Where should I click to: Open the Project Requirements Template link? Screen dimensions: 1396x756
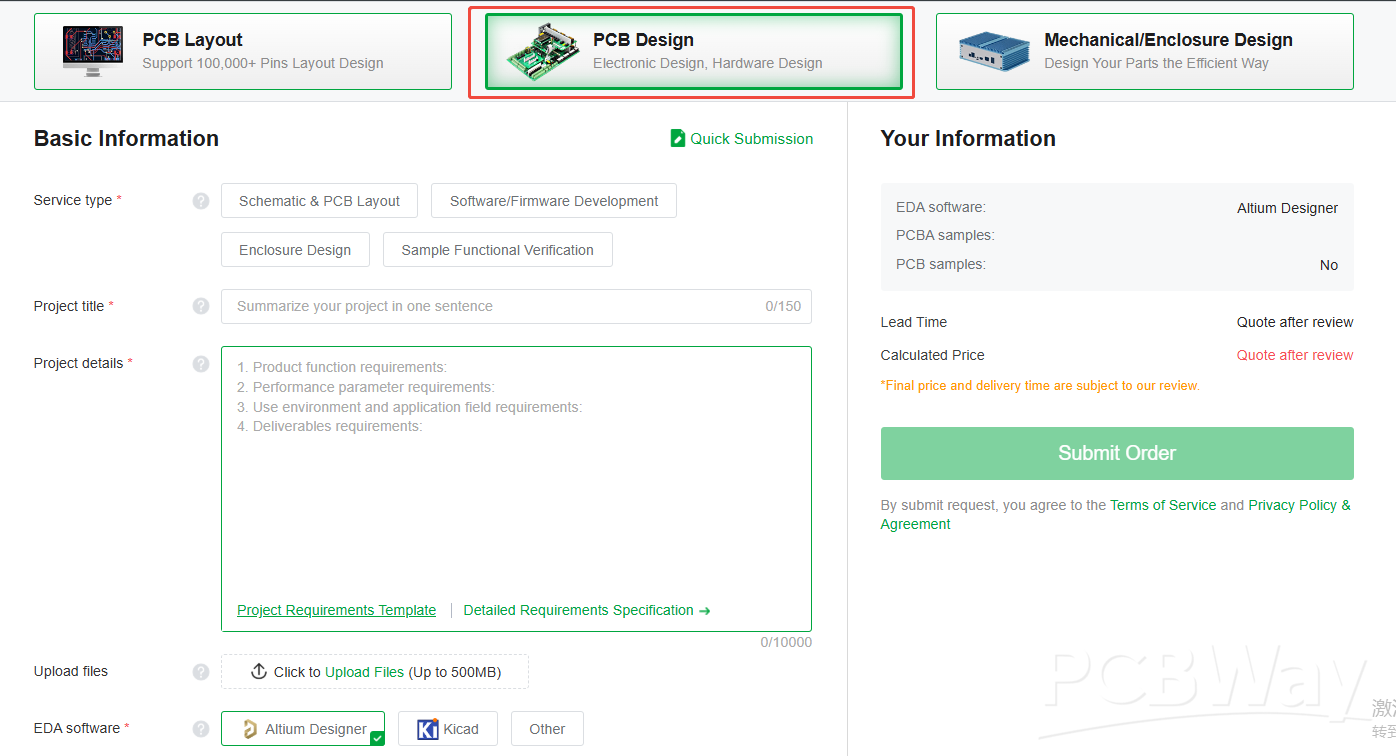[x=336, y=610]
